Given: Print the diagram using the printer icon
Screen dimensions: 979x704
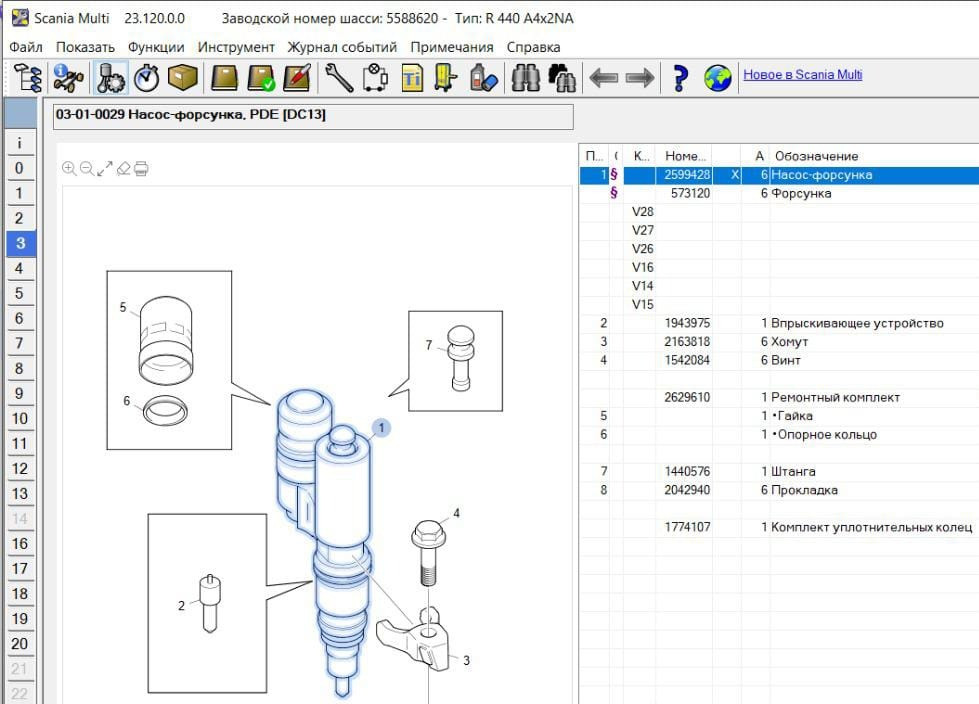Looking at the screenshot, I should tap(142, 169).
